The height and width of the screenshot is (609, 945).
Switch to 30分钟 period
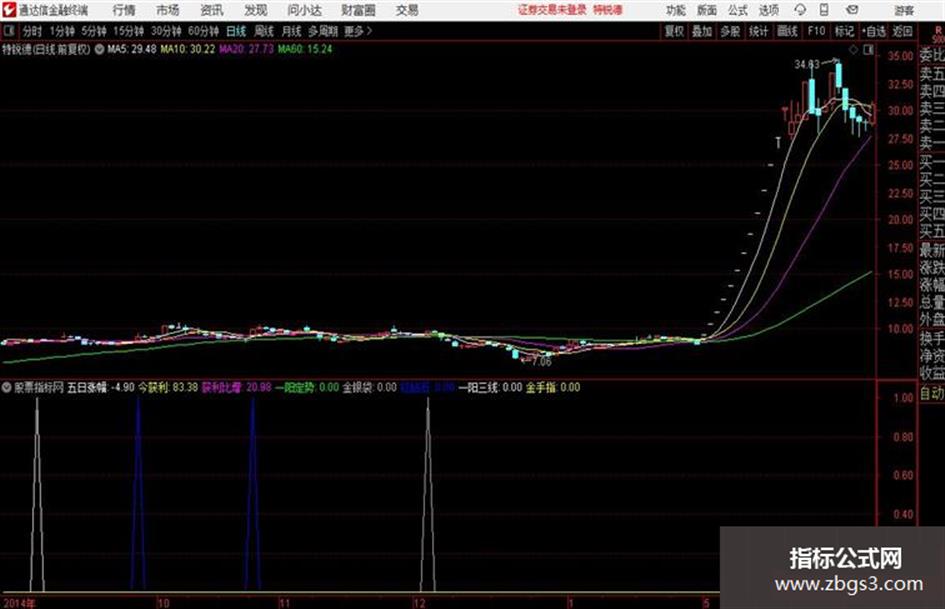point(166,31)
